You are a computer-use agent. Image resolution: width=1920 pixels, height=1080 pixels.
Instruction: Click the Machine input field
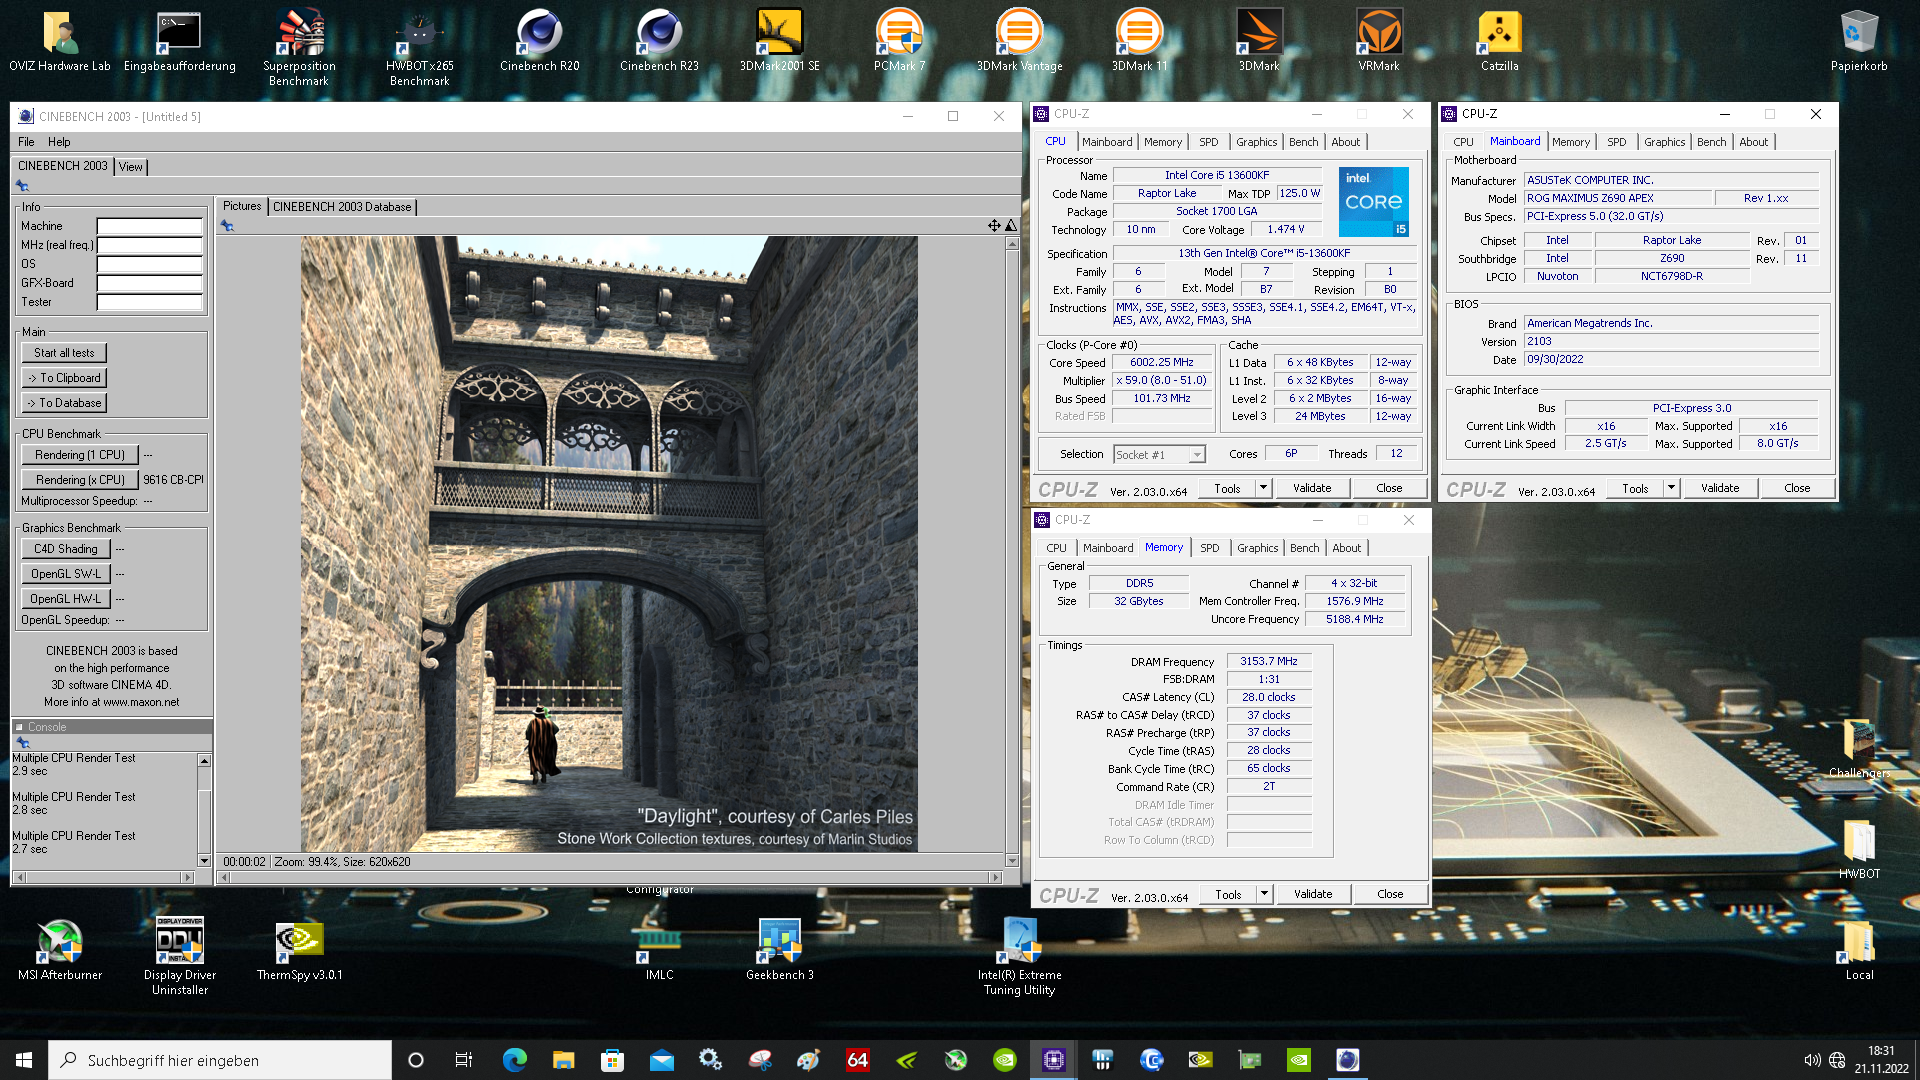(x=150, y=227)
